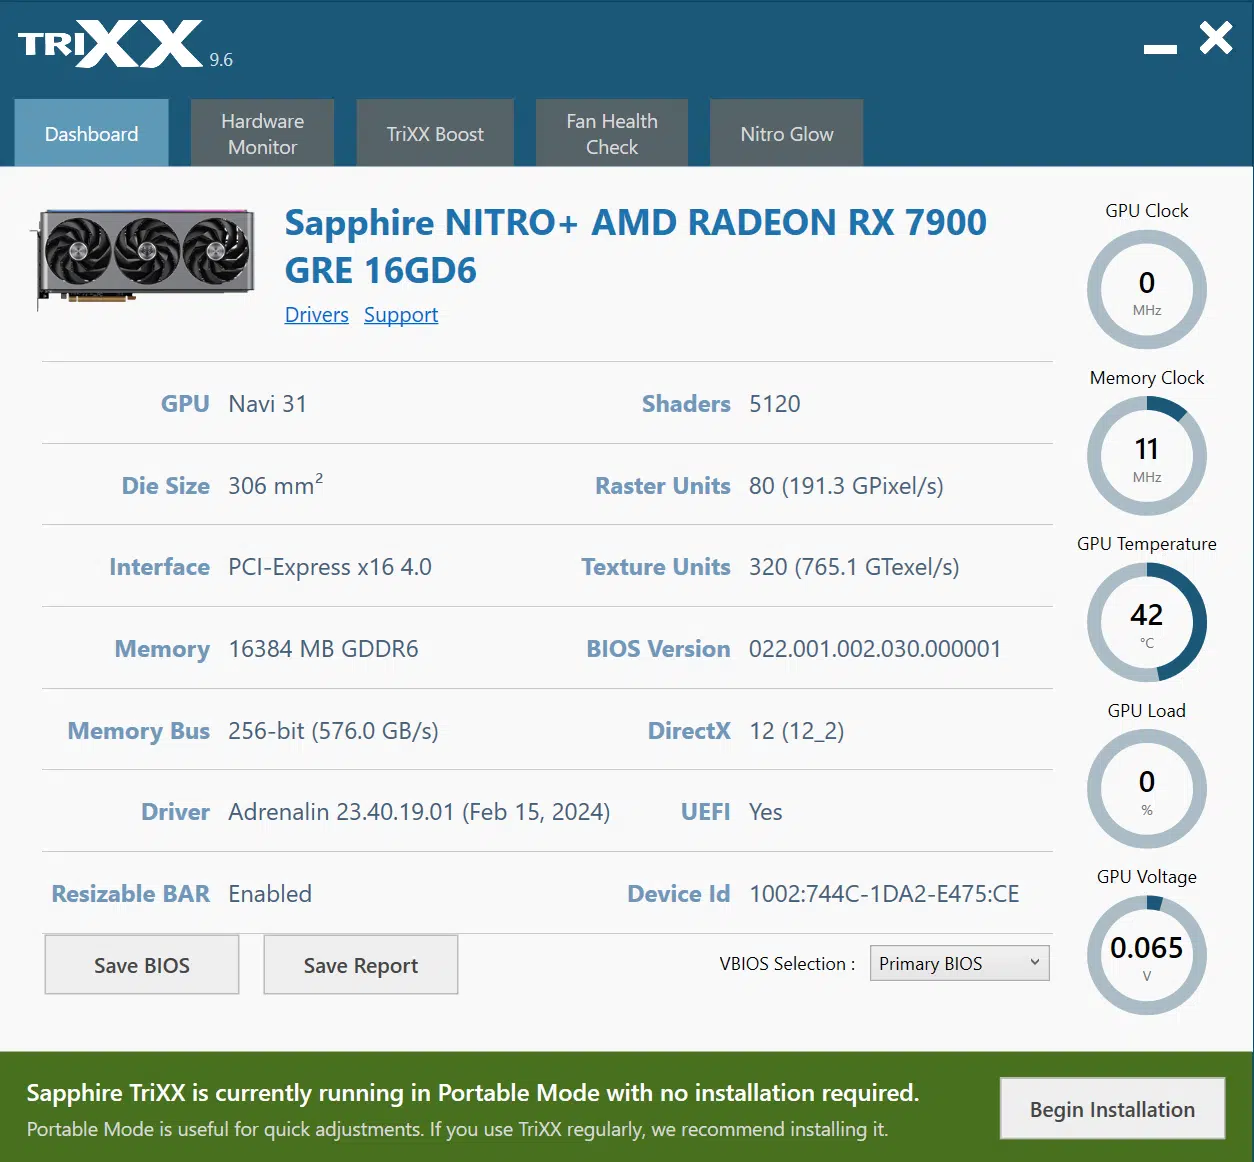Start setup with Begin Installation button
Image resolution: width=1254 pixels, height=1162 pixels.
pyautogui.click(x=1113, y=1109)
